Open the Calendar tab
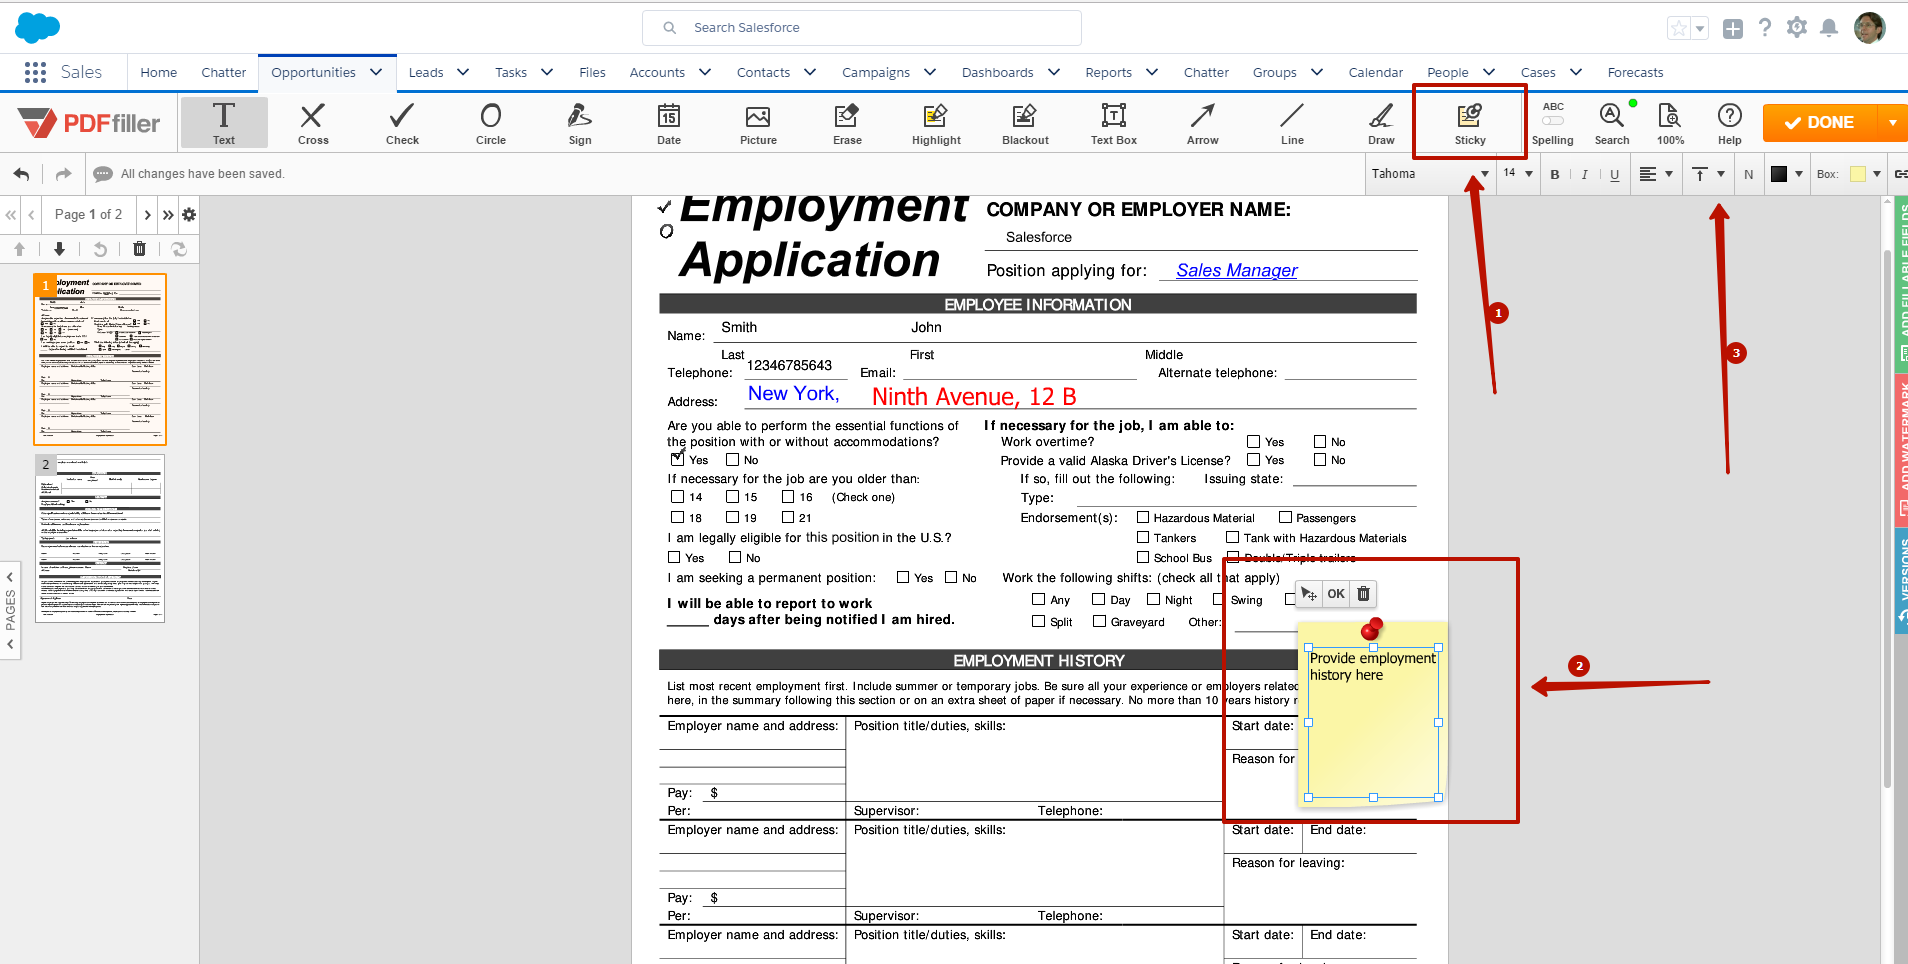The width and height of the screenshot is (1908, 964). tap(1375, 72)
